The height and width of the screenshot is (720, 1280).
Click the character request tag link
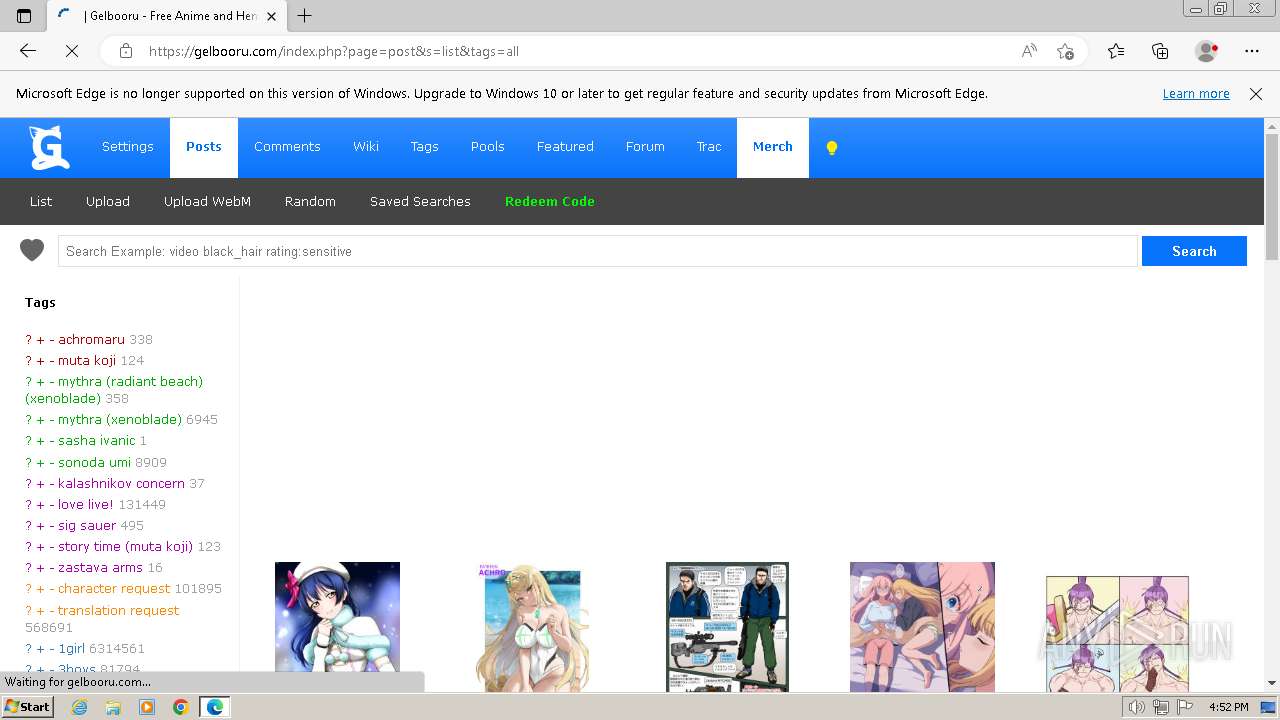(x=114, y=588)
